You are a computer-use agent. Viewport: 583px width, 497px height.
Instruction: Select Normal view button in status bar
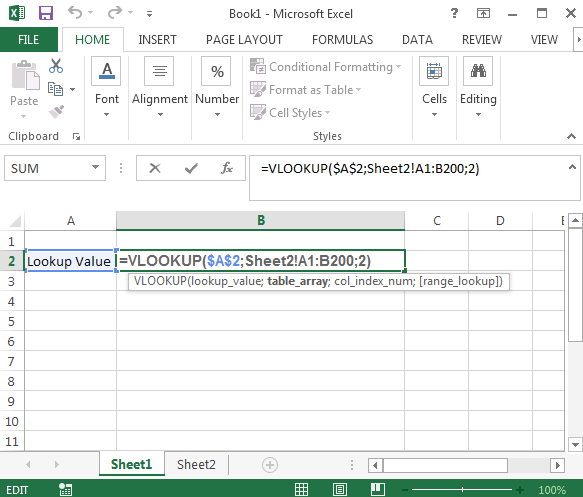[302, 489]
